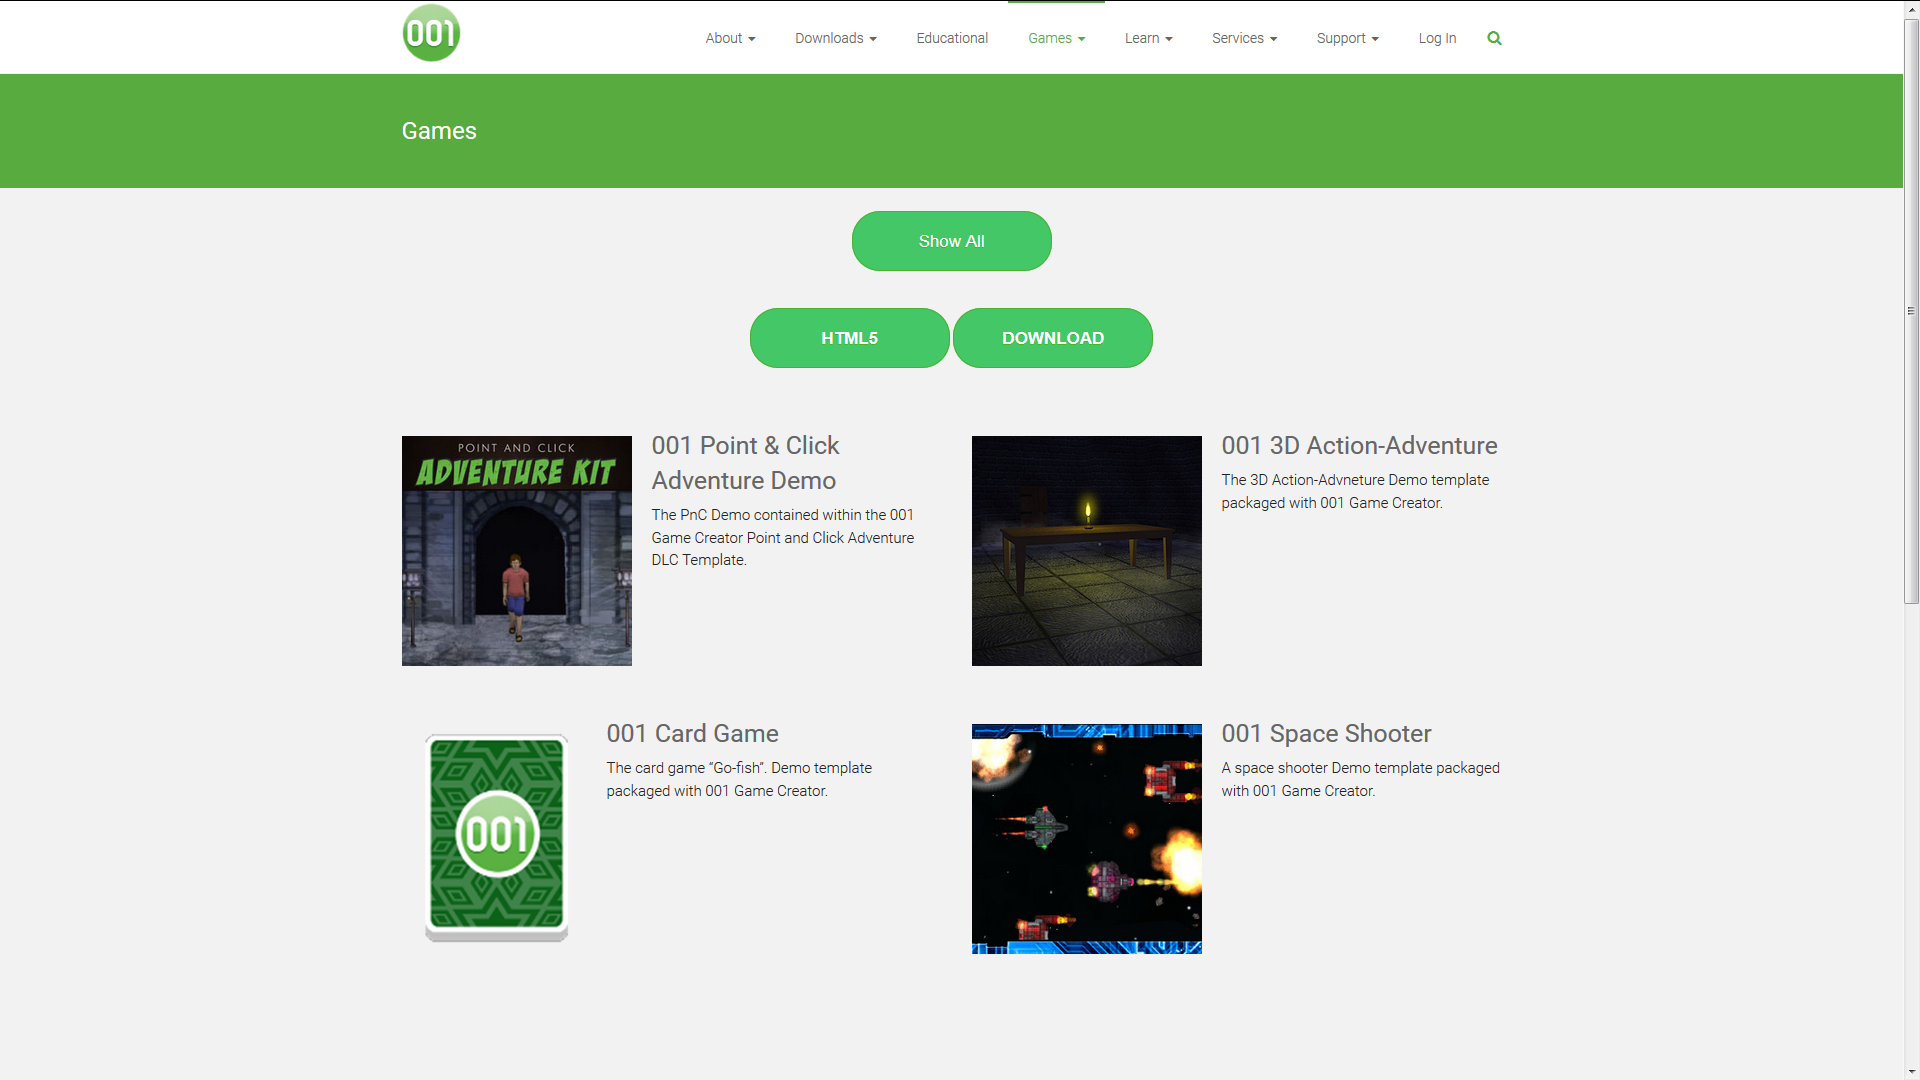The image size is (1920, 1080).
Task: Open the 001 3D Action-Adventure title link
Action: pos(1360,446)
